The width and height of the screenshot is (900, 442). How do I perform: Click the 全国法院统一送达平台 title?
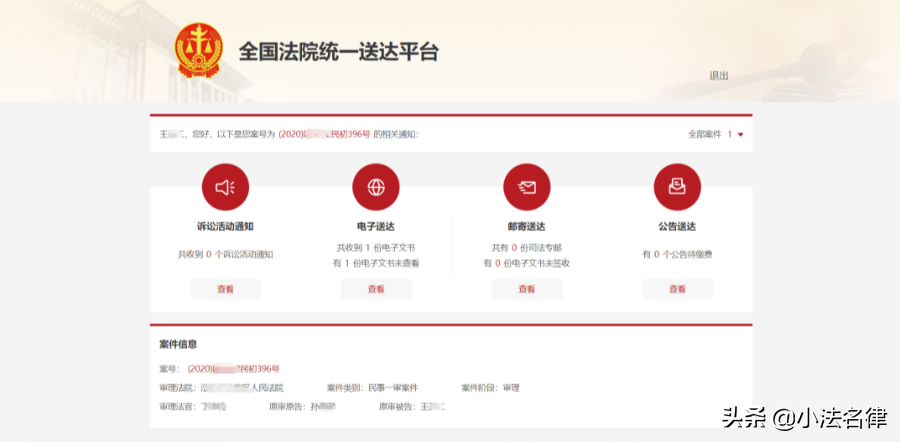click(x=339, y=52)
